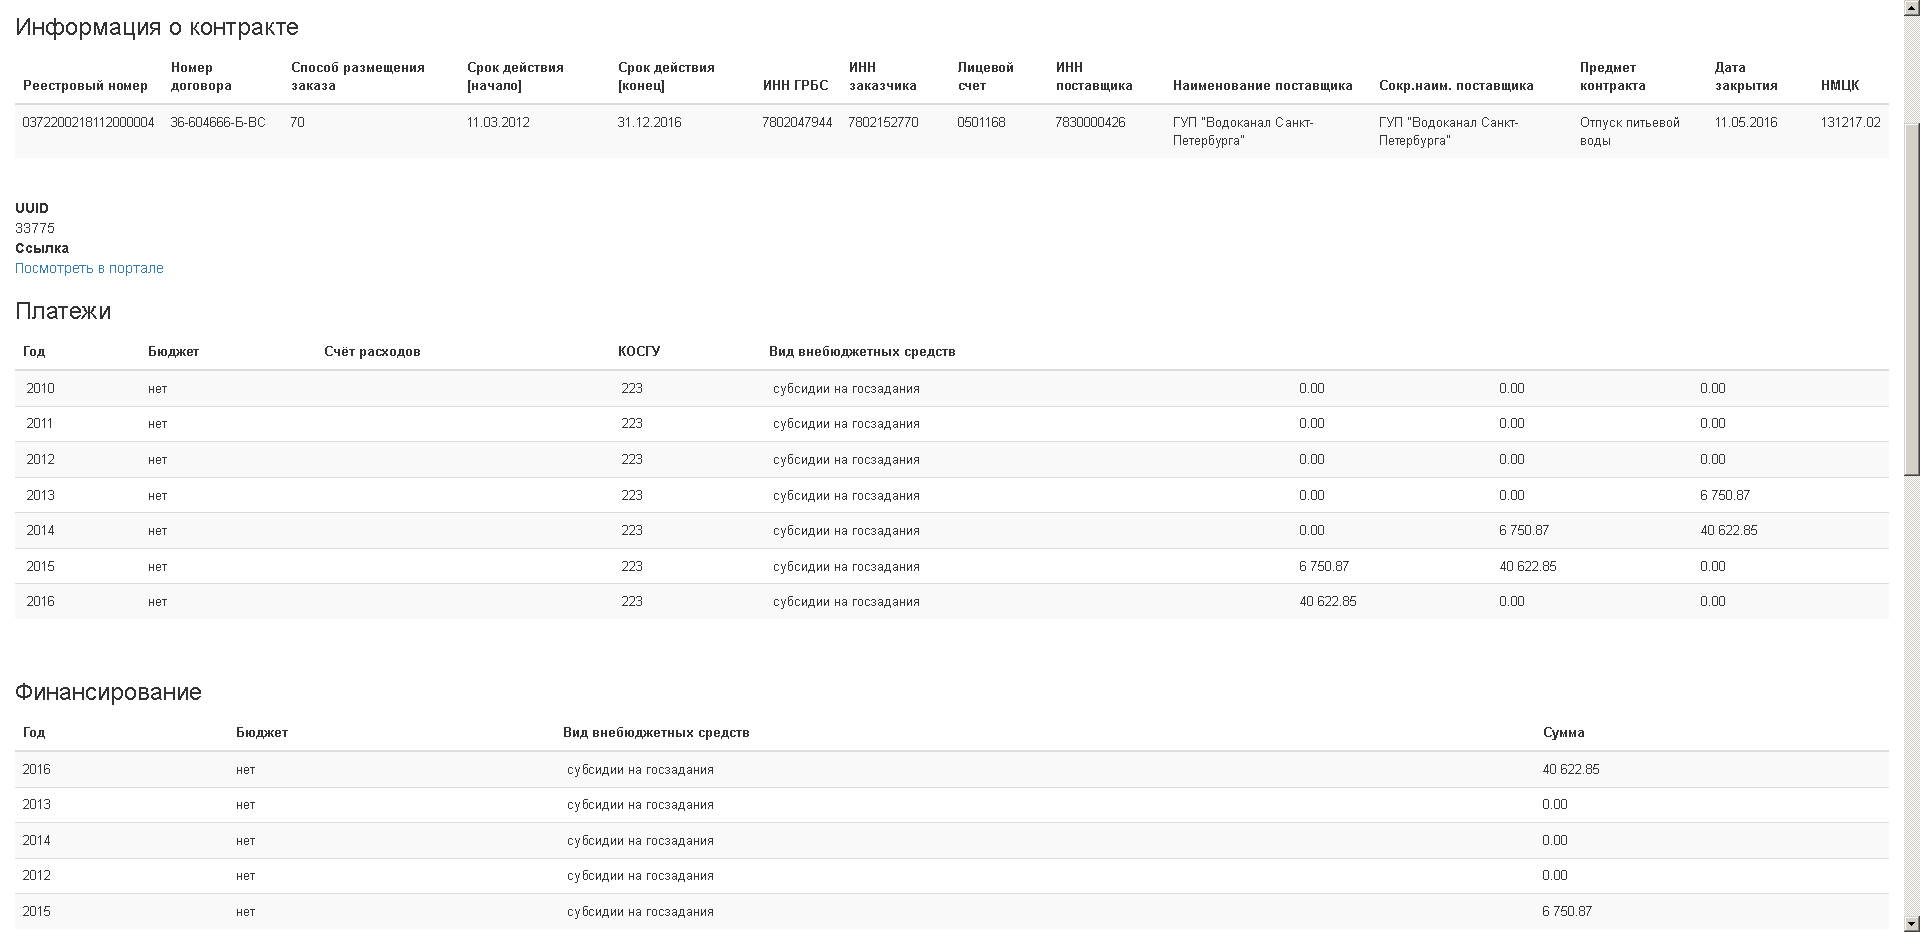Click the 'Информация о контракте' heading
Image resolution: width=1920 pixels, height=932 pixels.
(157, 27)
